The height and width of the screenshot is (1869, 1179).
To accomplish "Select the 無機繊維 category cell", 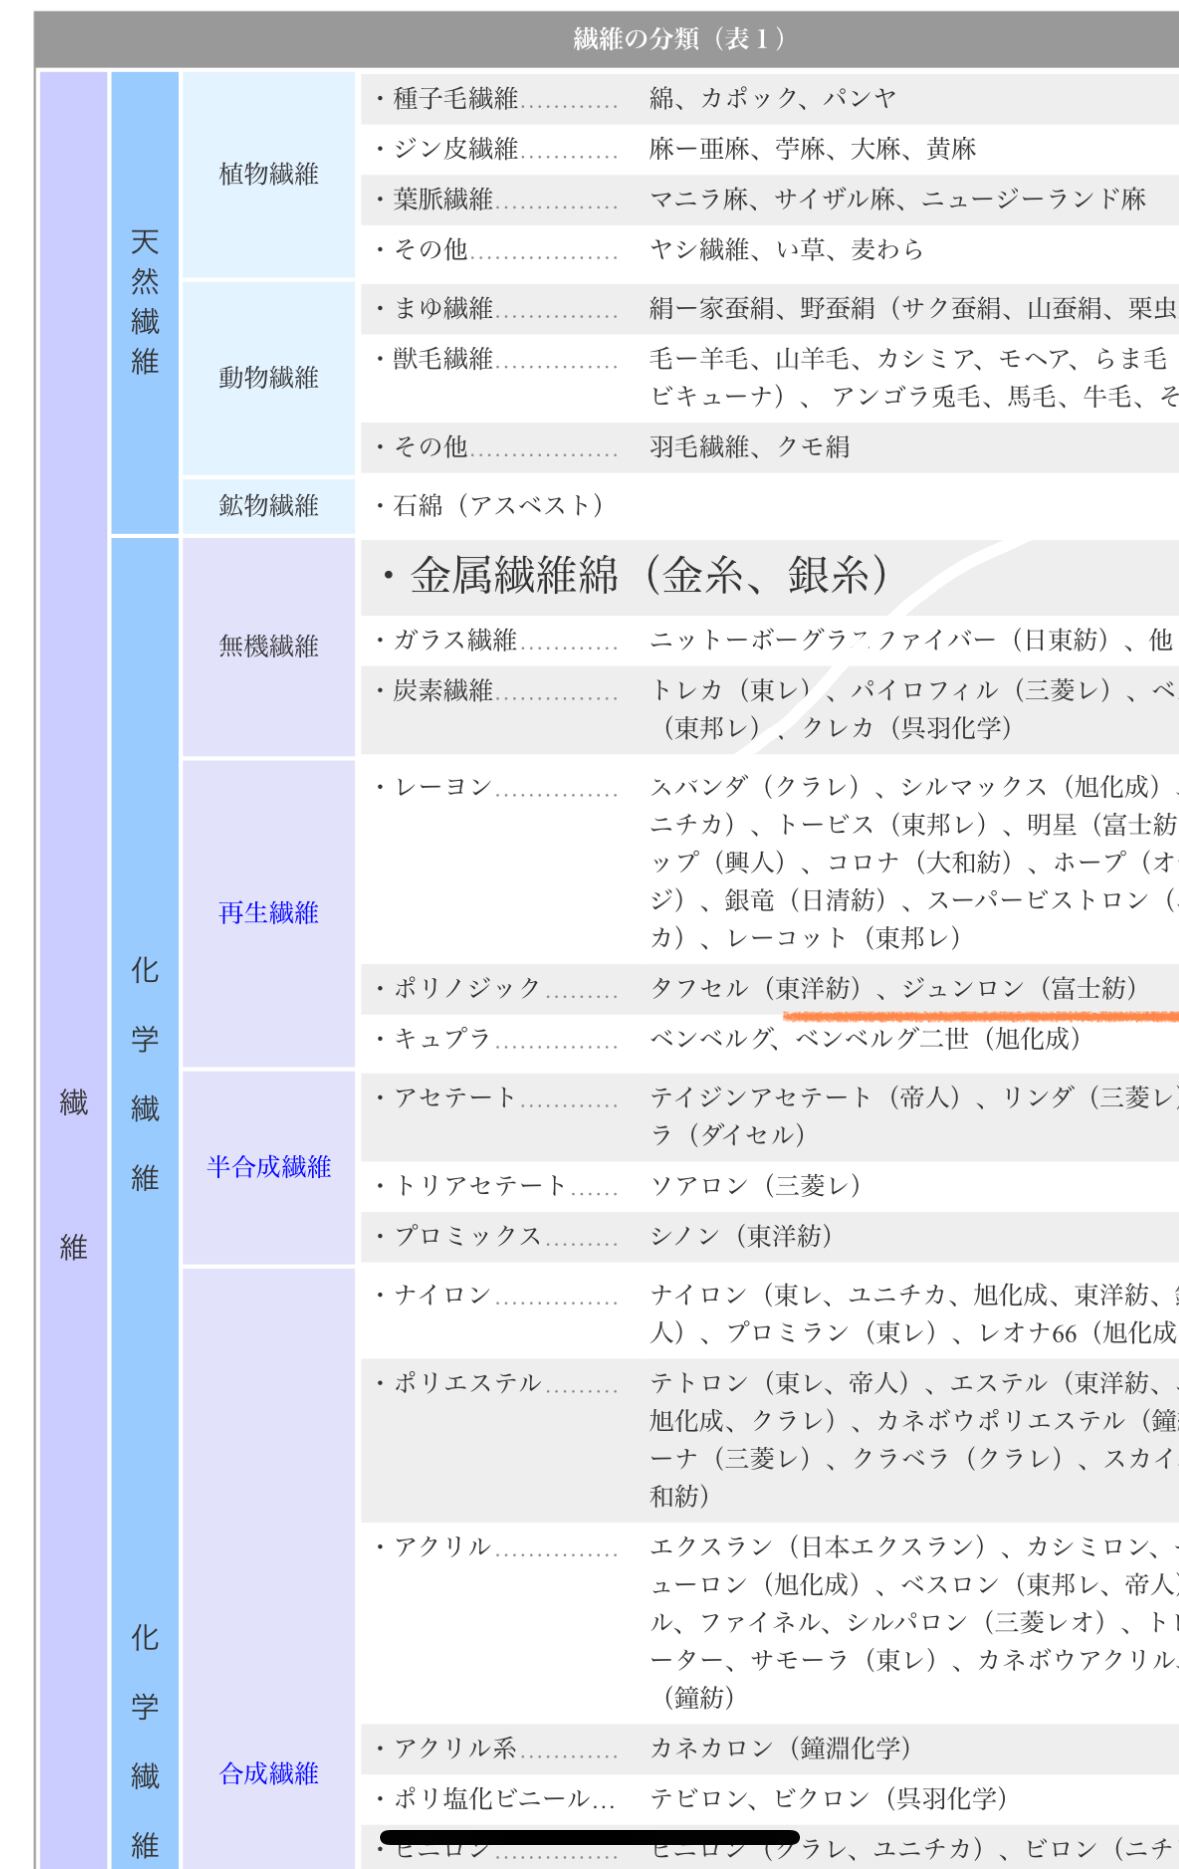I will coord(268,646).
